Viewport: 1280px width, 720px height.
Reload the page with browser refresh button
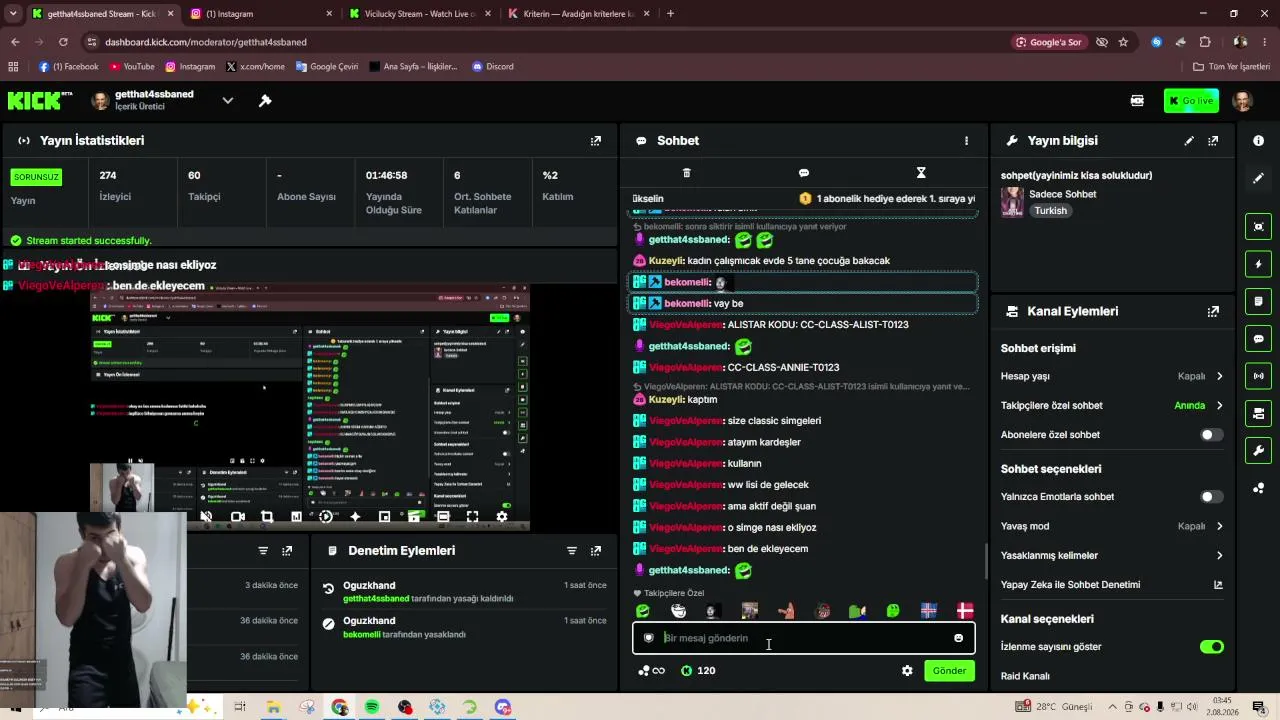(63, 42)
